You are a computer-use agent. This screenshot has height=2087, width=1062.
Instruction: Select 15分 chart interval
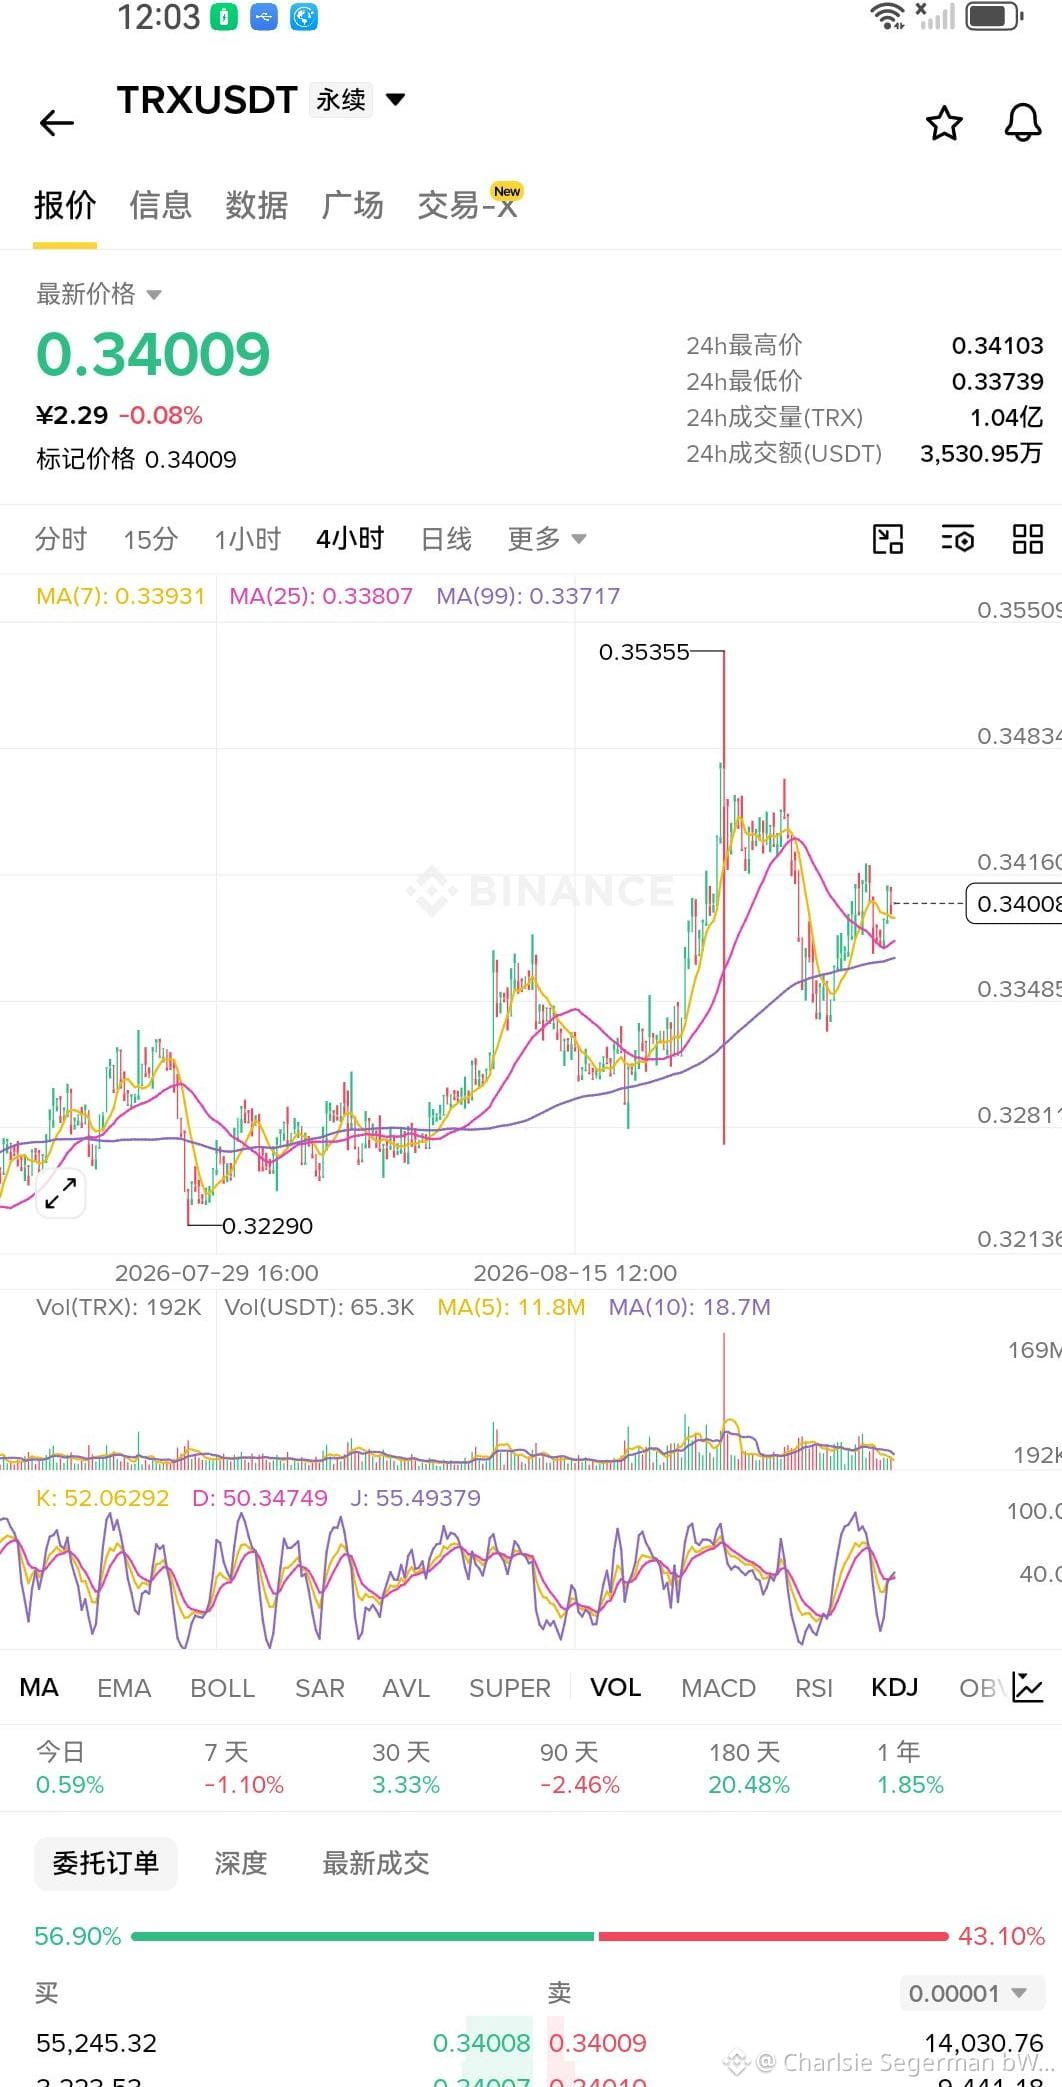pos(151,539)
